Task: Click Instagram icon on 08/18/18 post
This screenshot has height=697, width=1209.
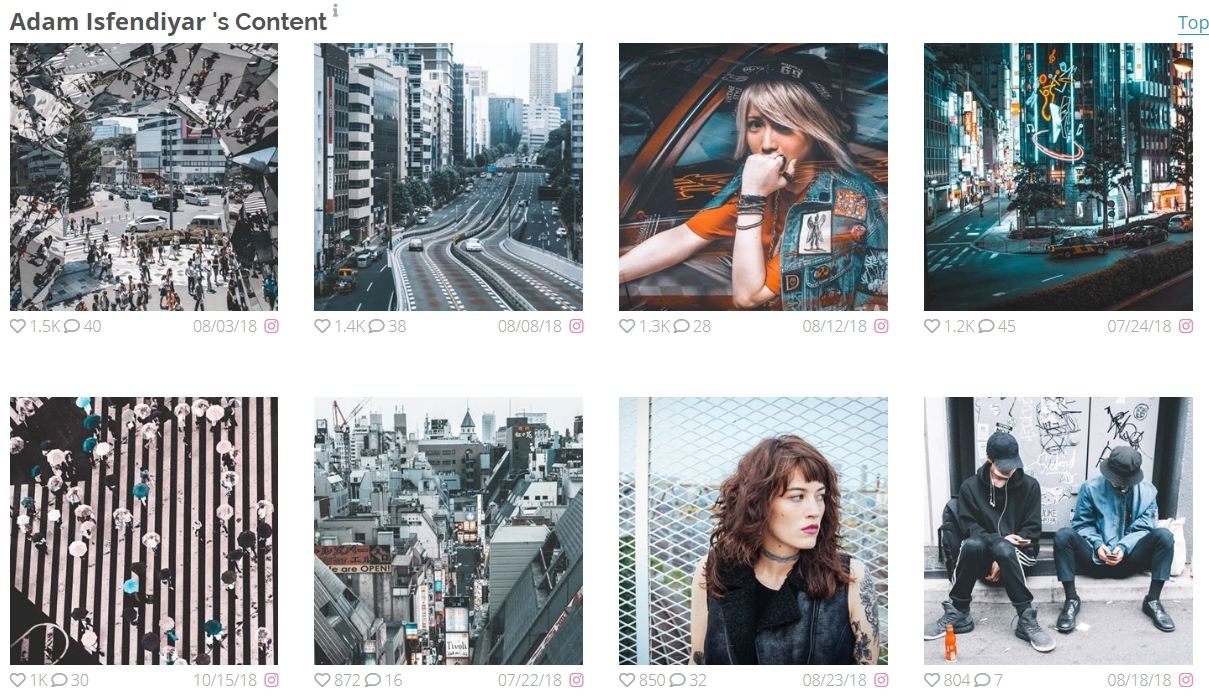Action: coord(1186,680)
